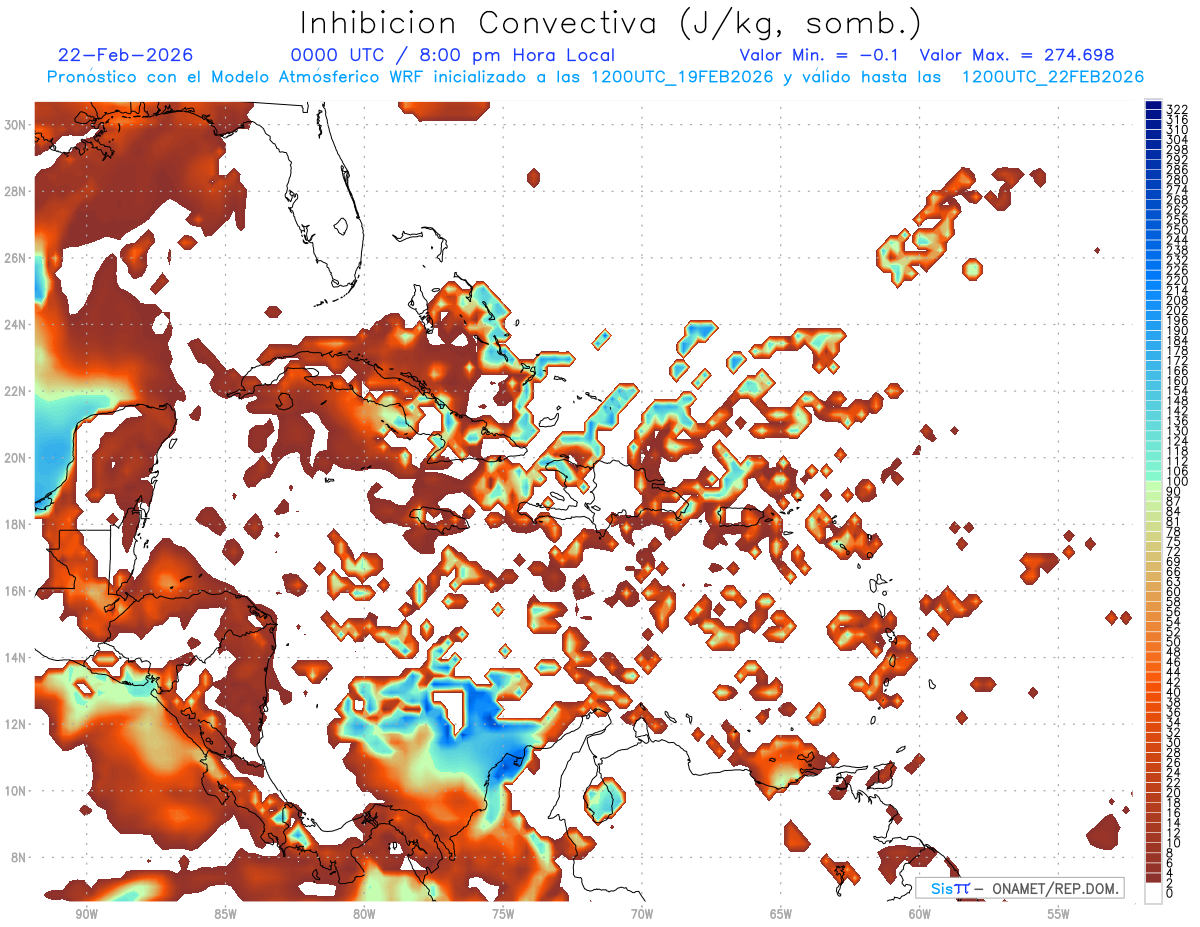Click the colorbar value "0"
Viewport: 1200px width, 927px height.
(1170, 893)
